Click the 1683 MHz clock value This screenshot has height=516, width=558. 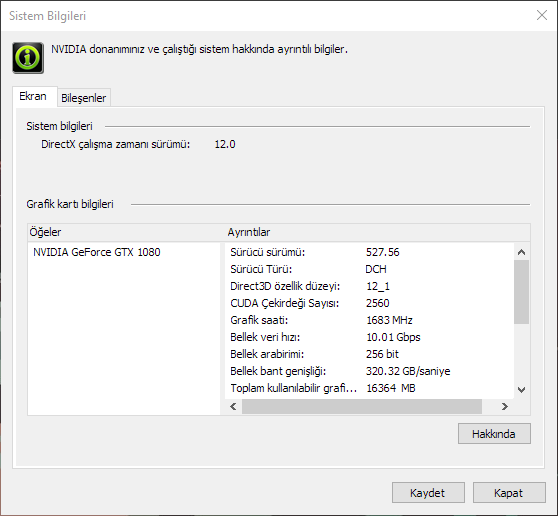click(389, 320)
